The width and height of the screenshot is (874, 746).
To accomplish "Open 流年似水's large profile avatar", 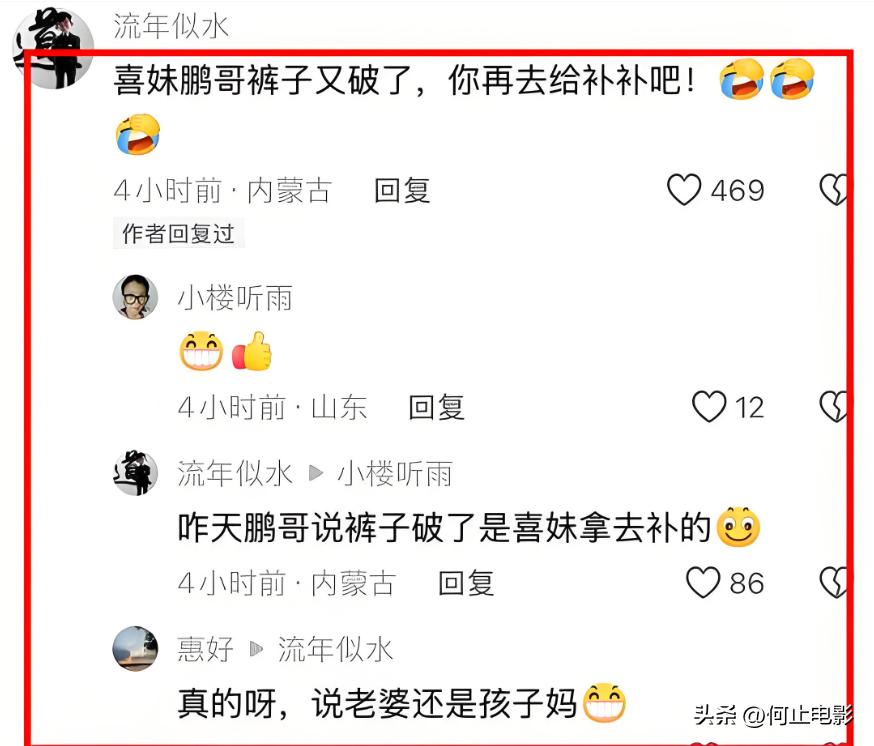I will pyautogui.click(x=54, y=48).
